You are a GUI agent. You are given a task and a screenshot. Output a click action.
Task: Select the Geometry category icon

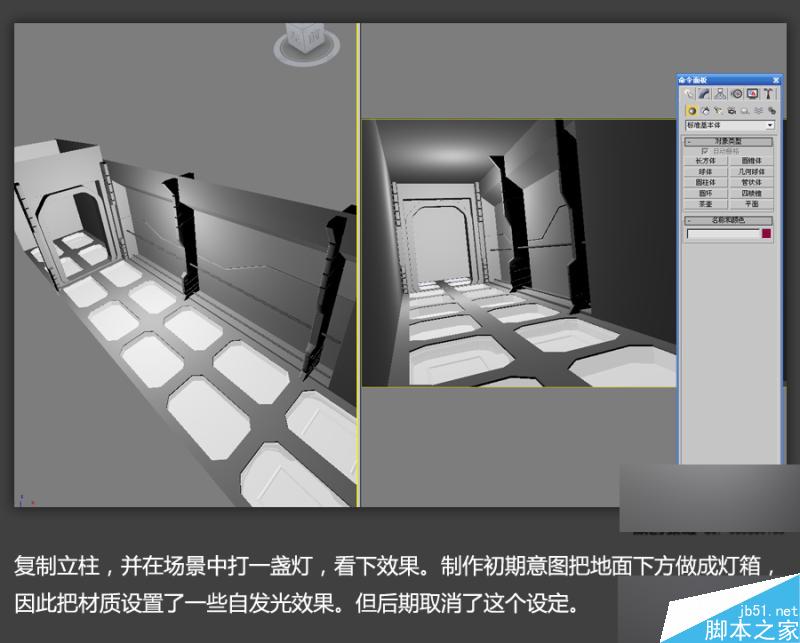click(691, 110)
